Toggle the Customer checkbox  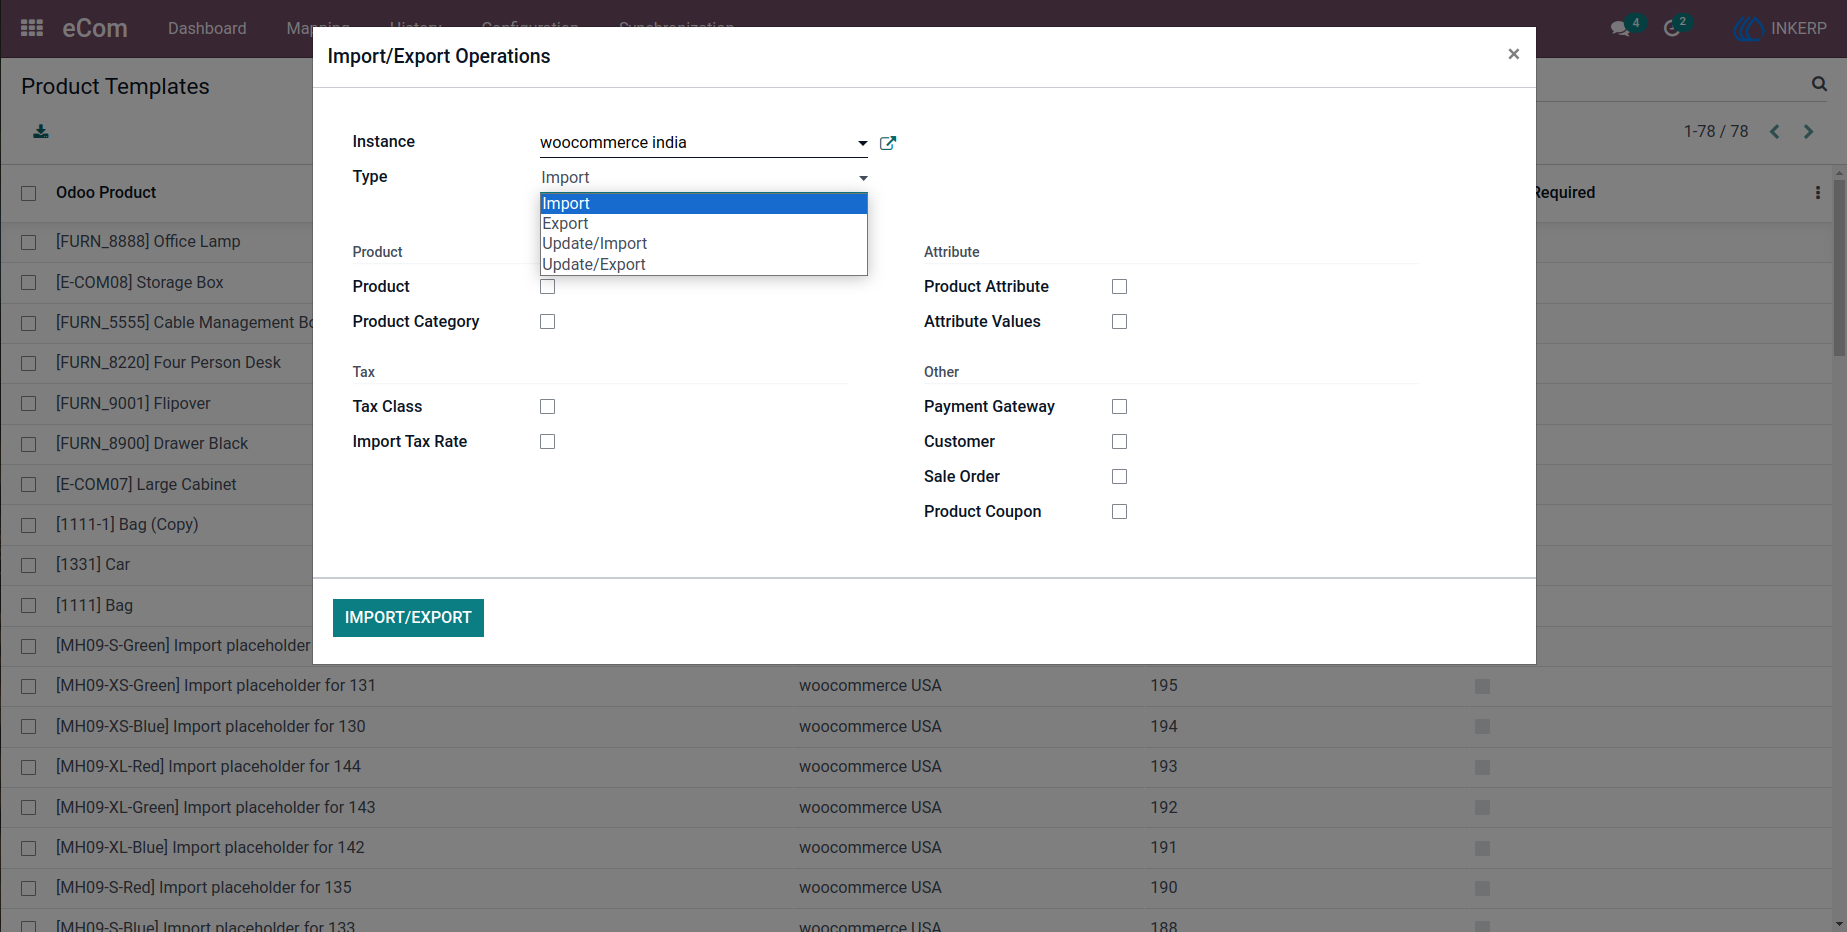[x=1119, y=441]
